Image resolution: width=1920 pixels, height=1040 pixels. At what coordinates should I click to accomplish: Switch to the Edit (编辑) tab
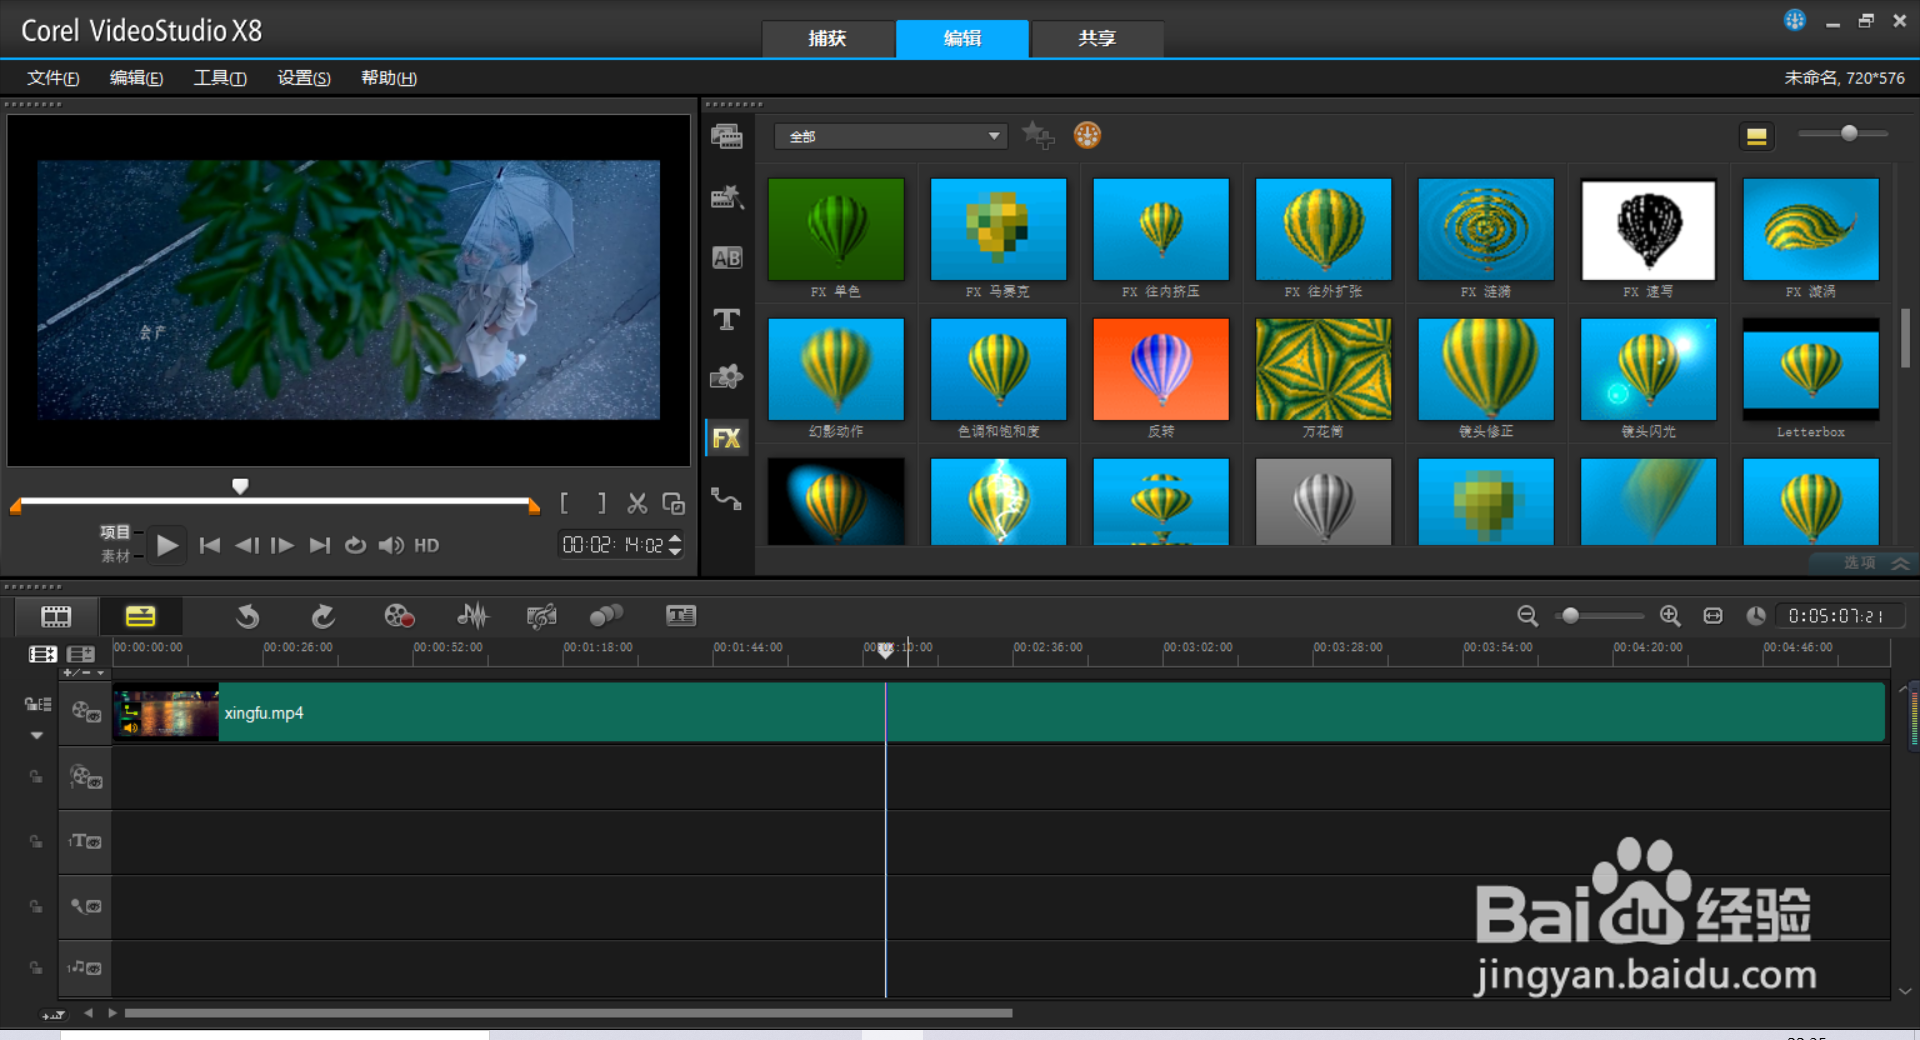point(962,38)
